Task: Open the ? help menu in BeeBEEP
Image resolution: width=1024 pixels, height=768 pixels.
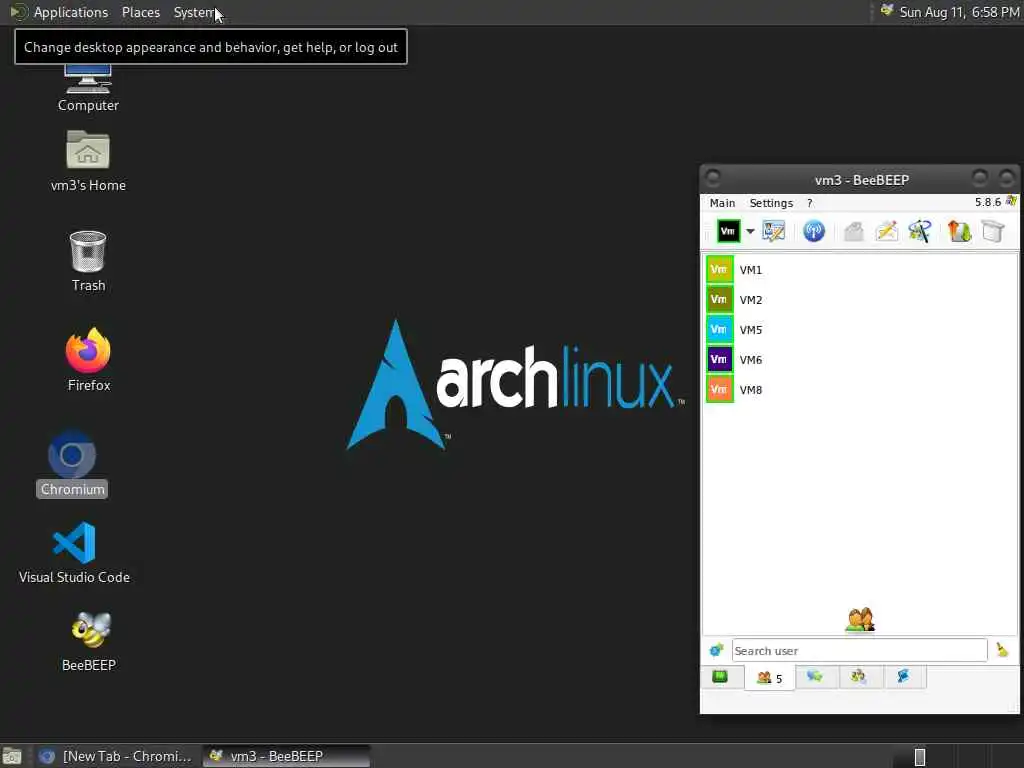Action: pyautogui.click(x=810, y=203)
